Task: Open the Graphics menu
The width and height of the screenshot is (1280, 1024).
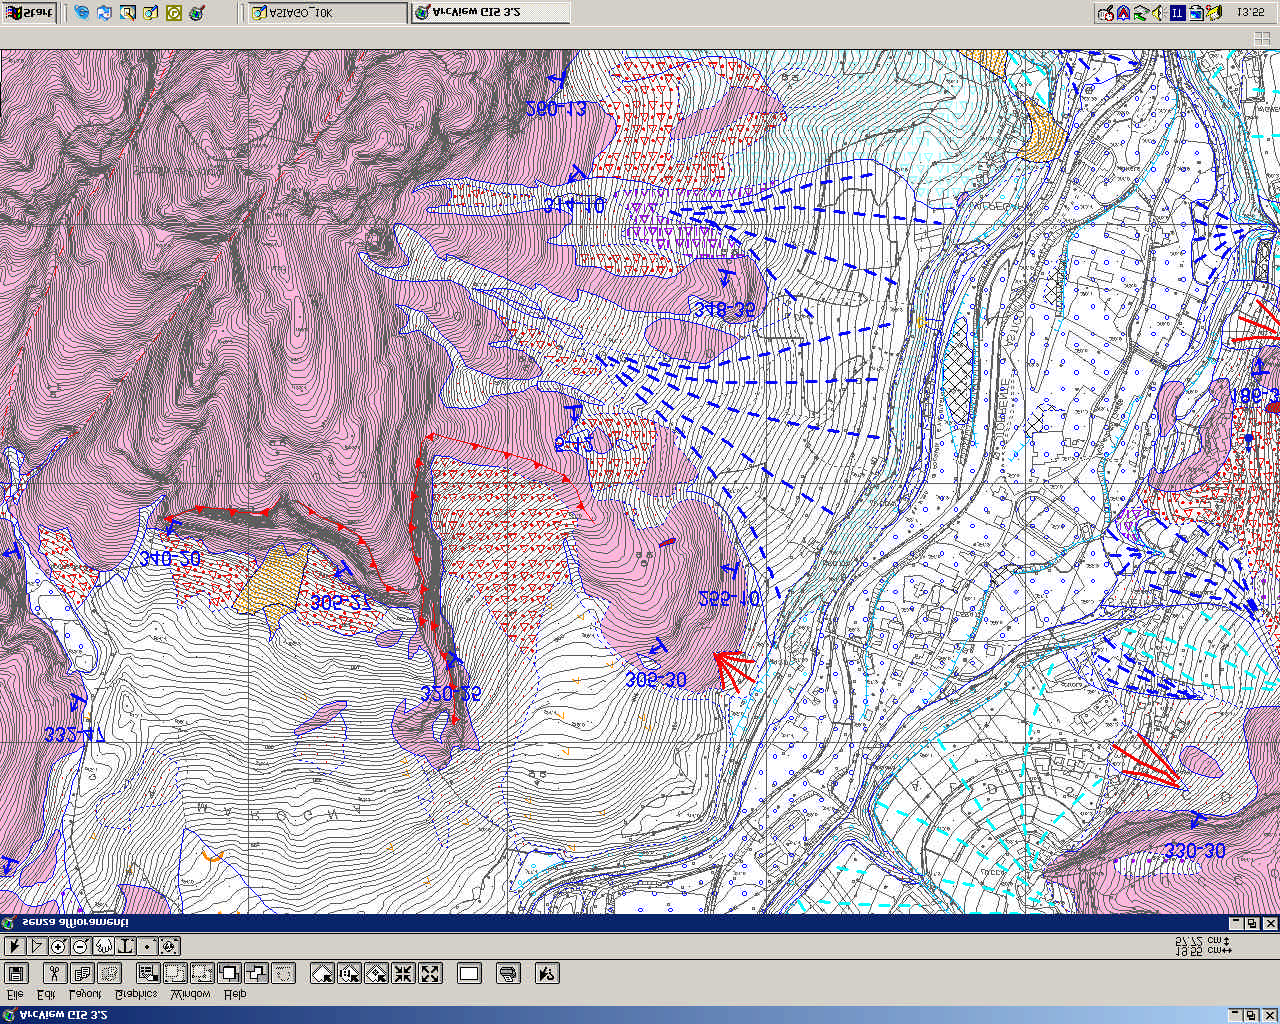Action: [x=136, y=995]
